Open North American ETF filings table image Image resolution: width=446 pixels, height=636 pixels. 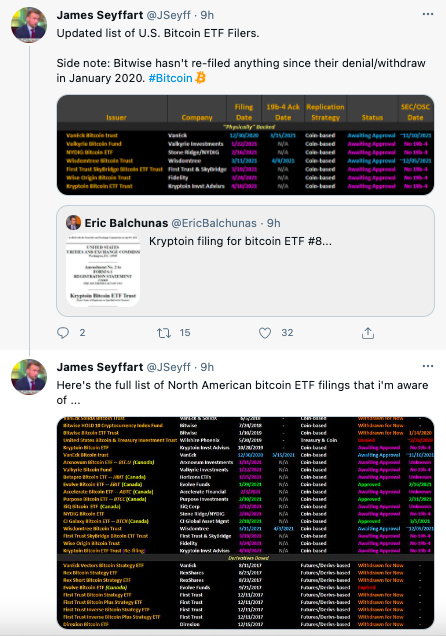[x=245, y=522]
